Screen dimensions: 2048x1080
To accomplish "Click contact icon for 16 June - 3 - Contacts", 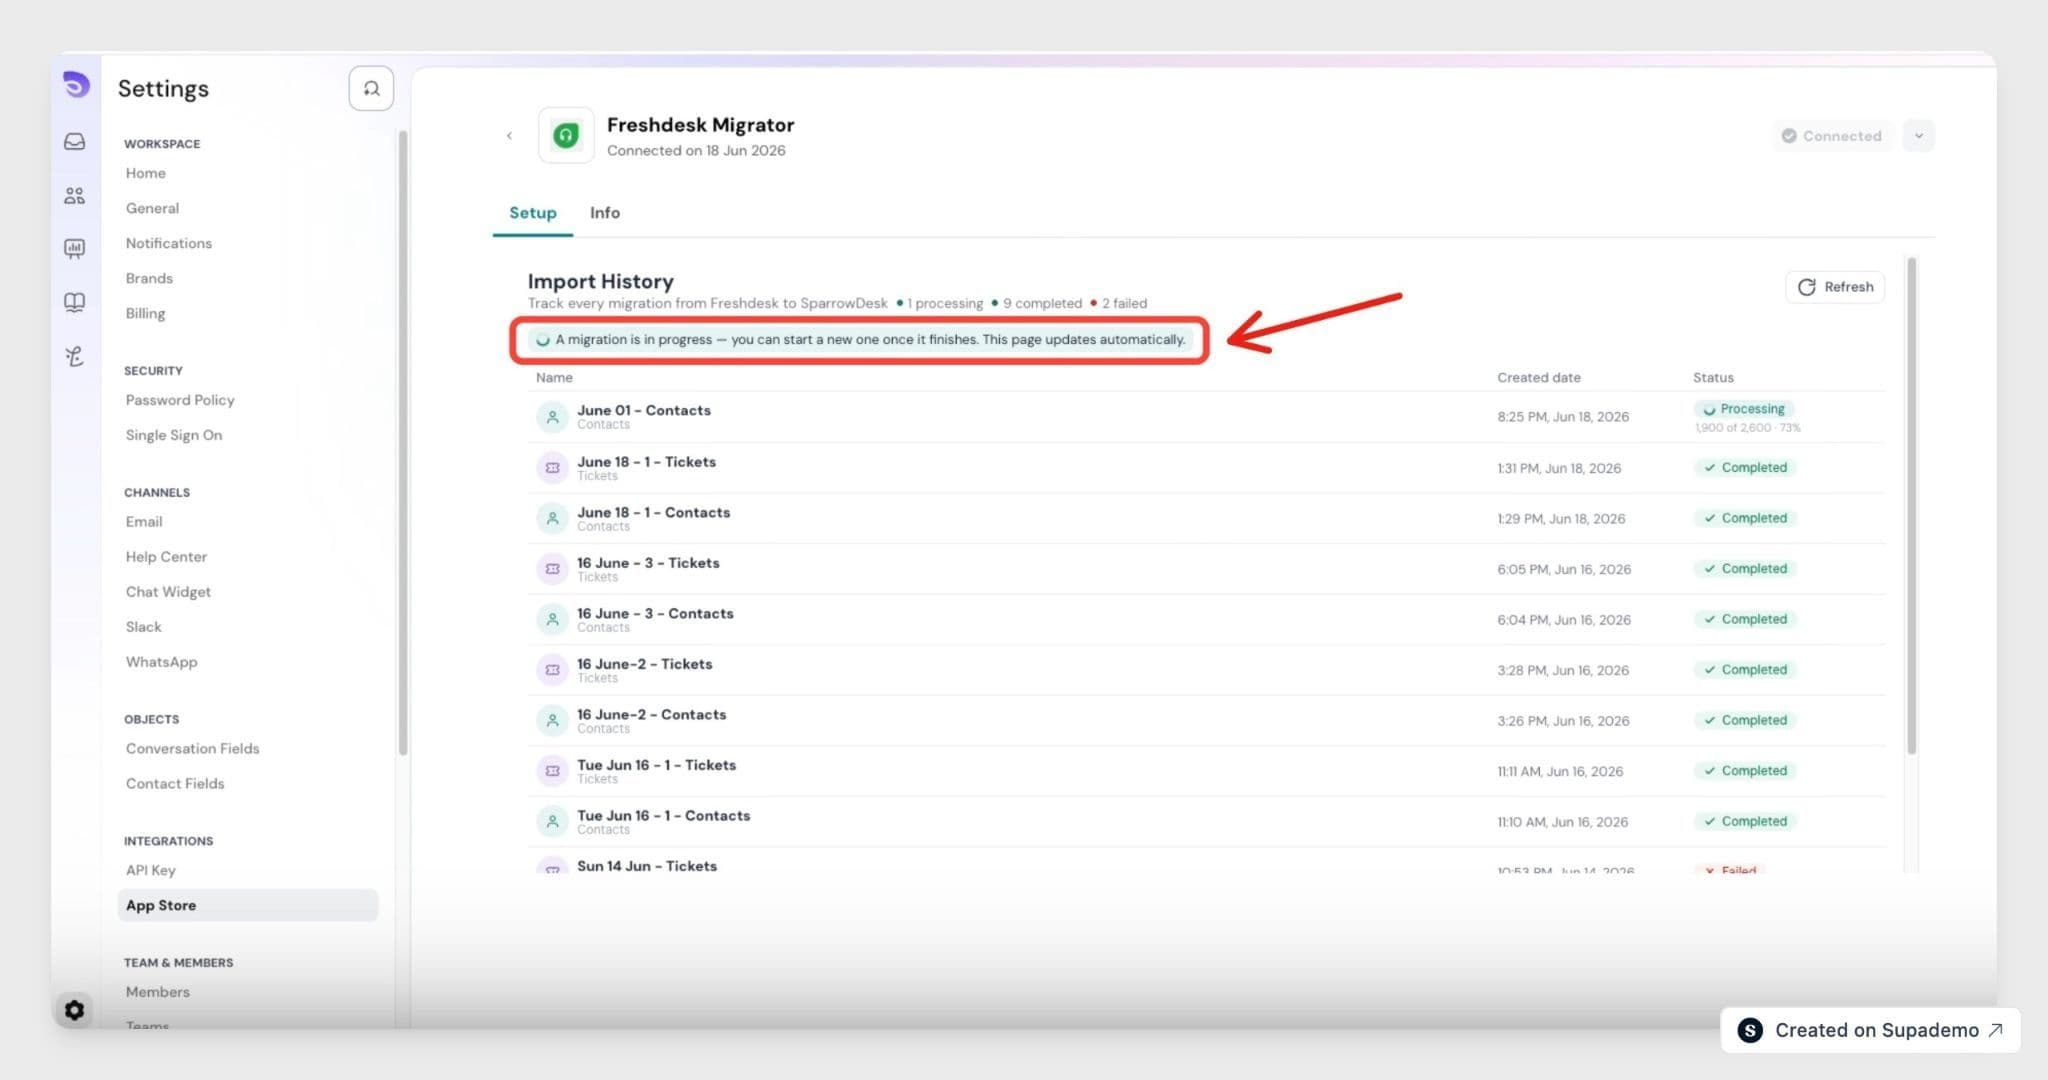I will point(552,619).
